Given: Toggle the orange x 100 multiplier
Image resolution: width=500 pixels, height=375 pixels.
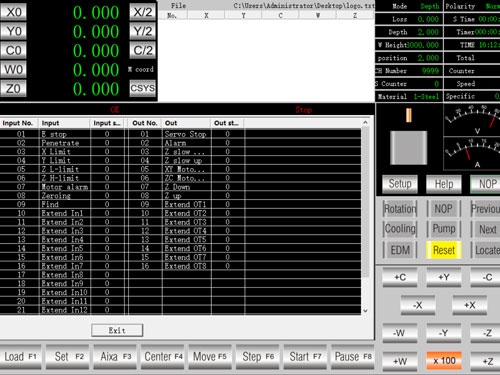Looking at the screenshot, I should pos(444,361).
